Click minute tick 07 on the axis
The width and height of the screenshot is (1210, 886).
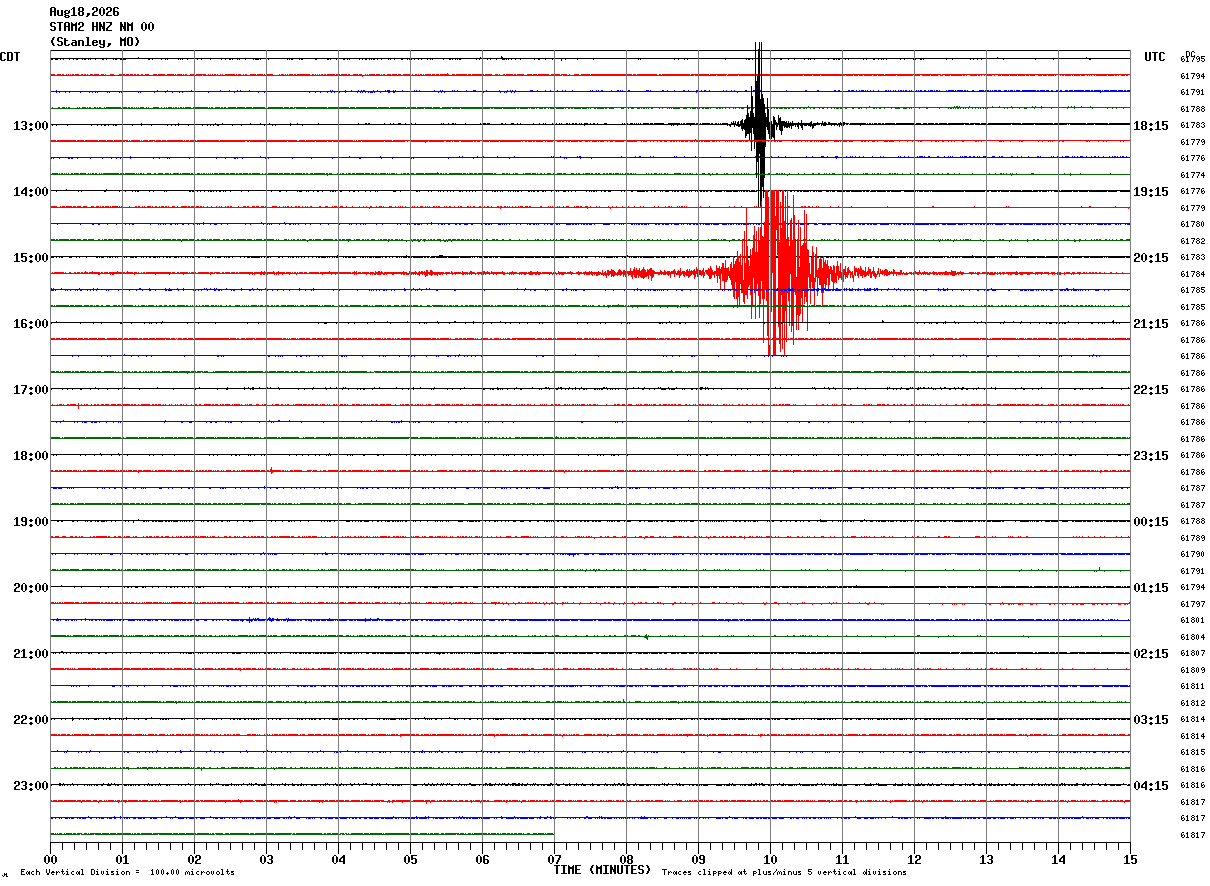pyautogui.click(x=554, y=859)
